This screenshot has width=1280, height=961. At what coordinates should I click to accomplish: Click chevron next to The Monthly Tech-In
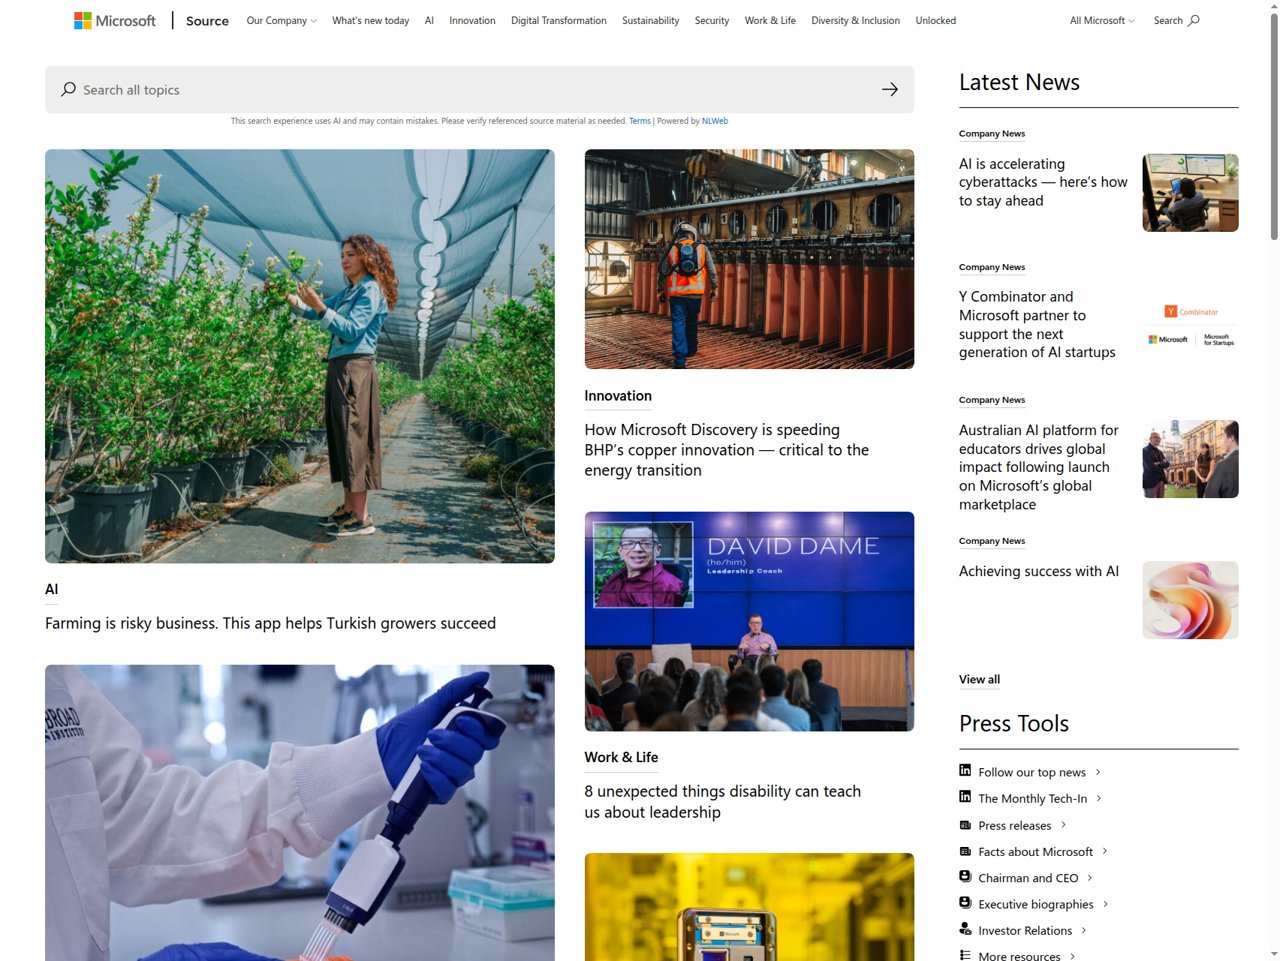pos(1099,798)
